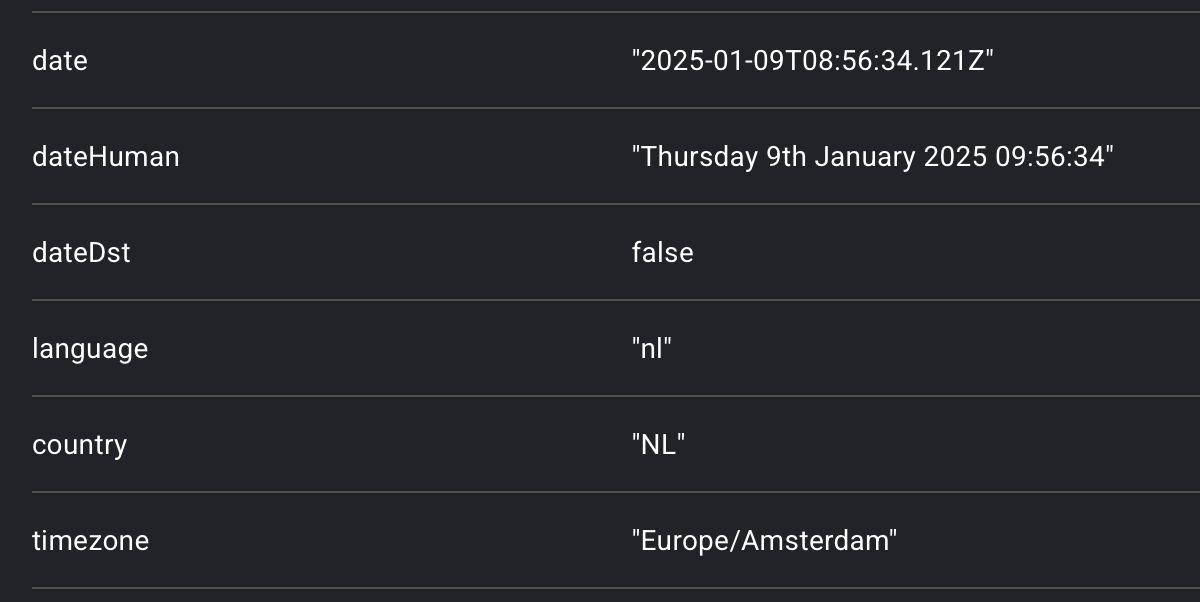Click "Europe" in the timezone value
The width and height of the screenshot is (1200, 602).
(x=688, y=541)
